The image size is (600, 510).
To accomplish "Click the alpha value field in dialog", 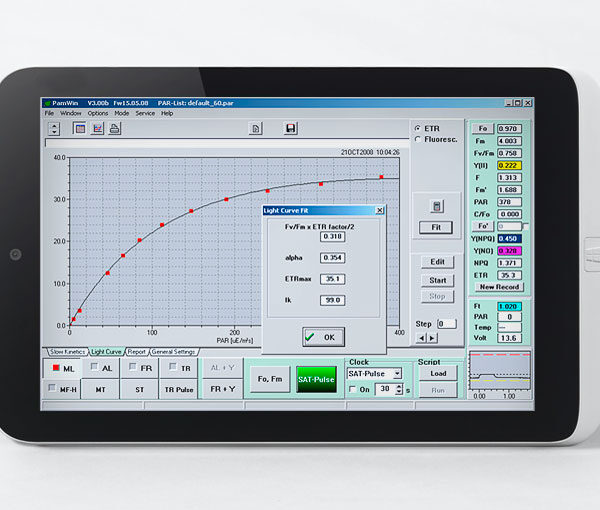I will coord(332,258).
